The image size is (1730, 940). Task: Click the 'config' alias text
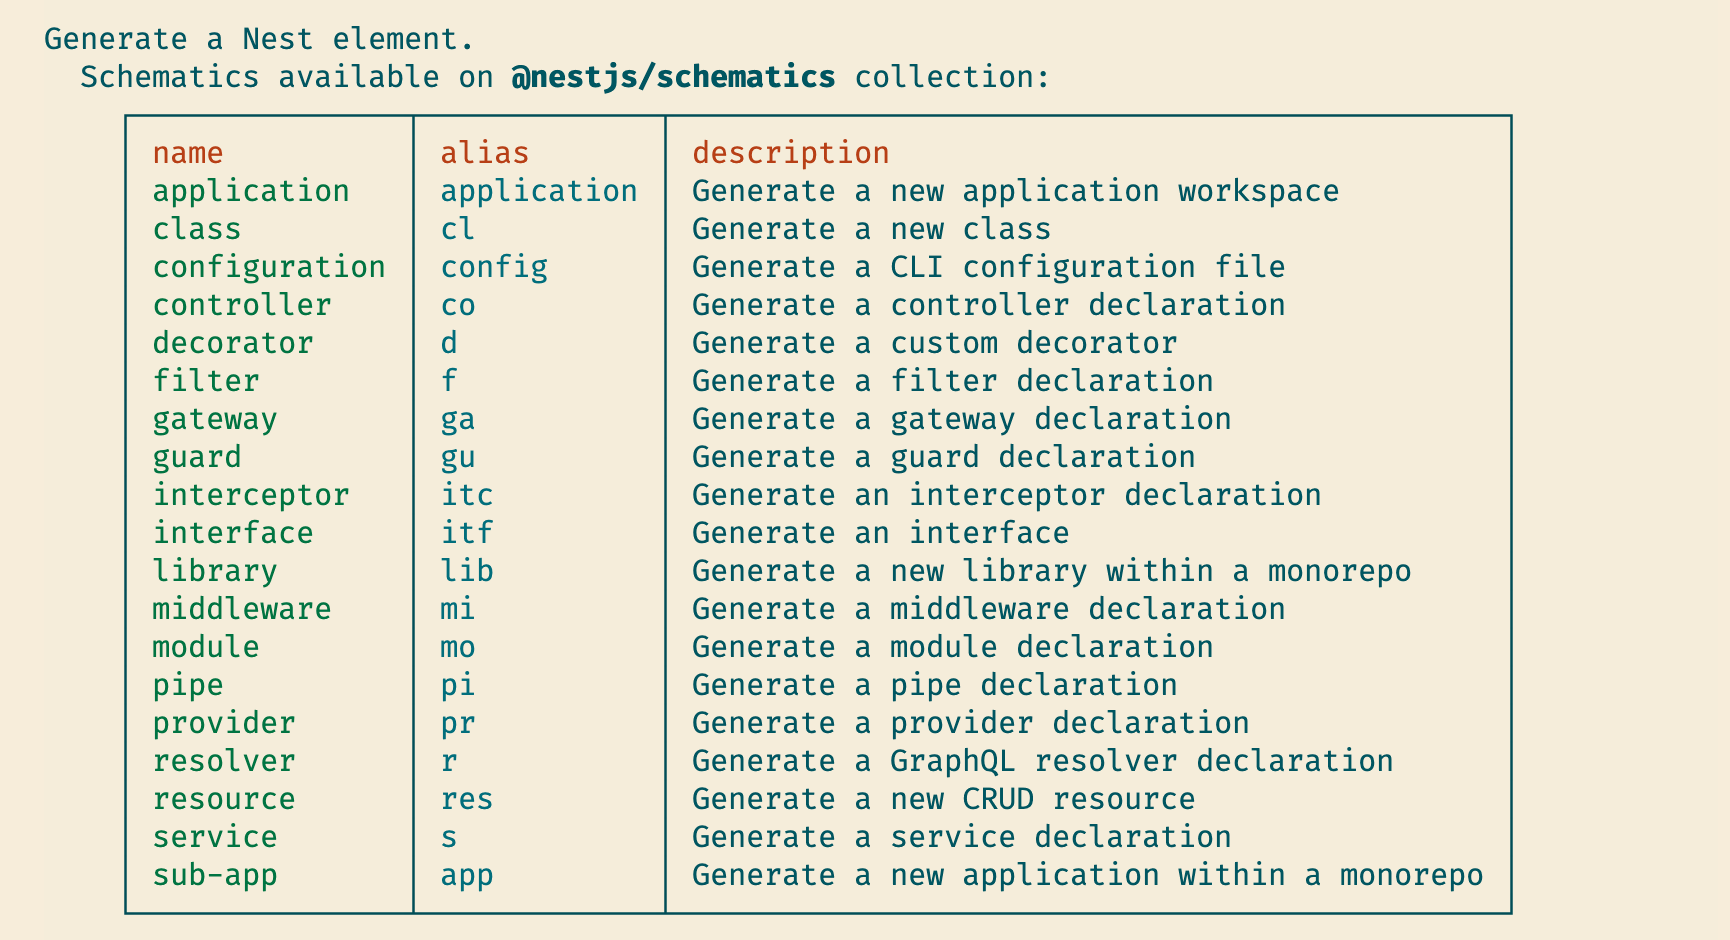(494, 267)
